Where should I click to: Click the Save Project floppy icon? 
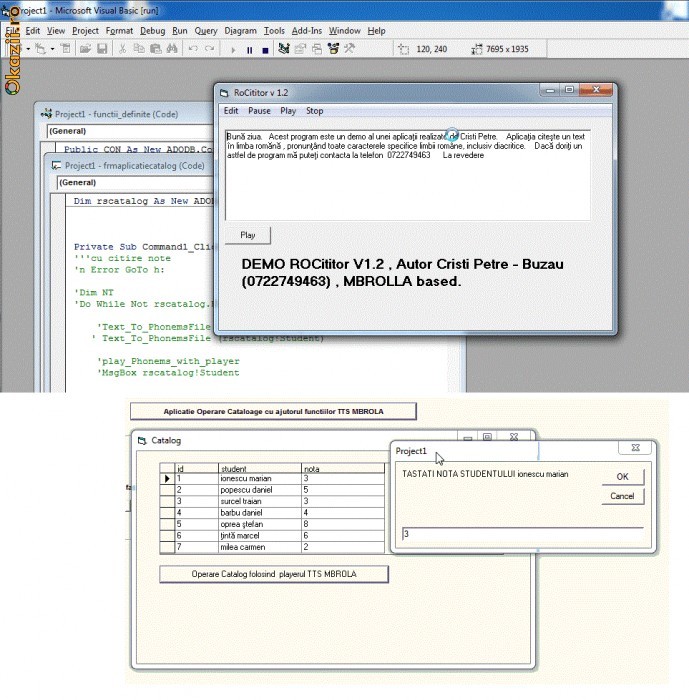pos(102,48)
